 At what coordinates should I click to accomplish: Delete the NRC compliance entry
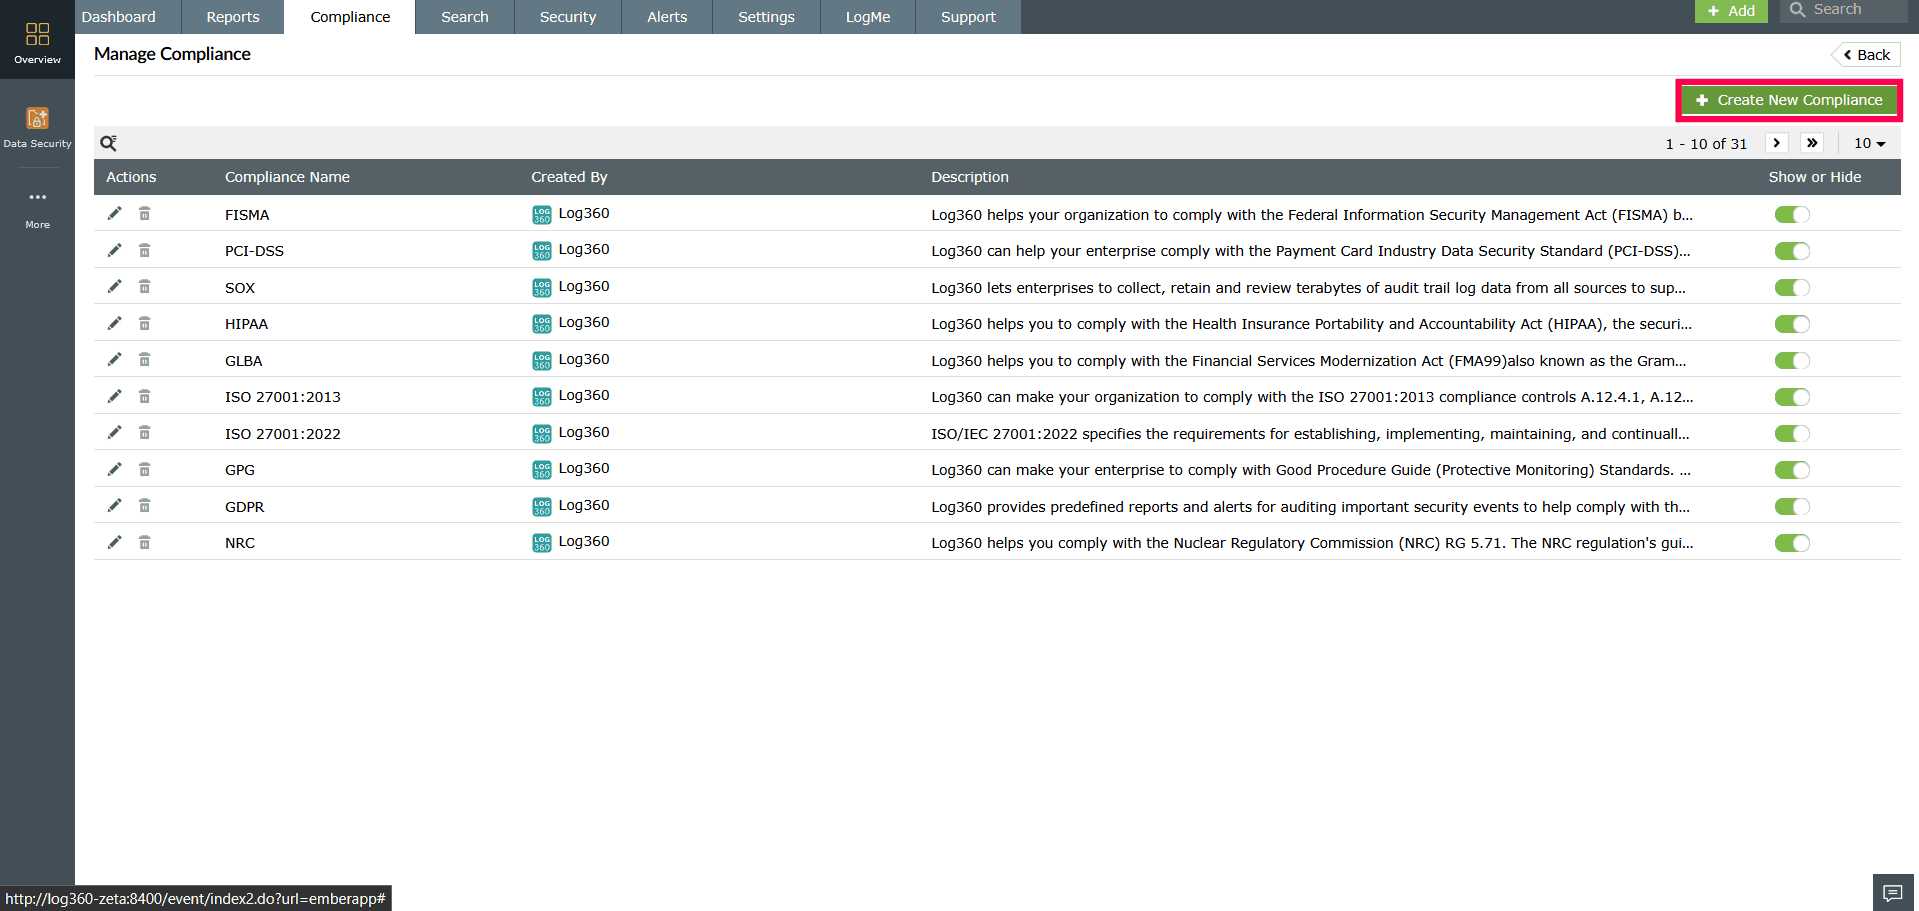tap(144, 542)
